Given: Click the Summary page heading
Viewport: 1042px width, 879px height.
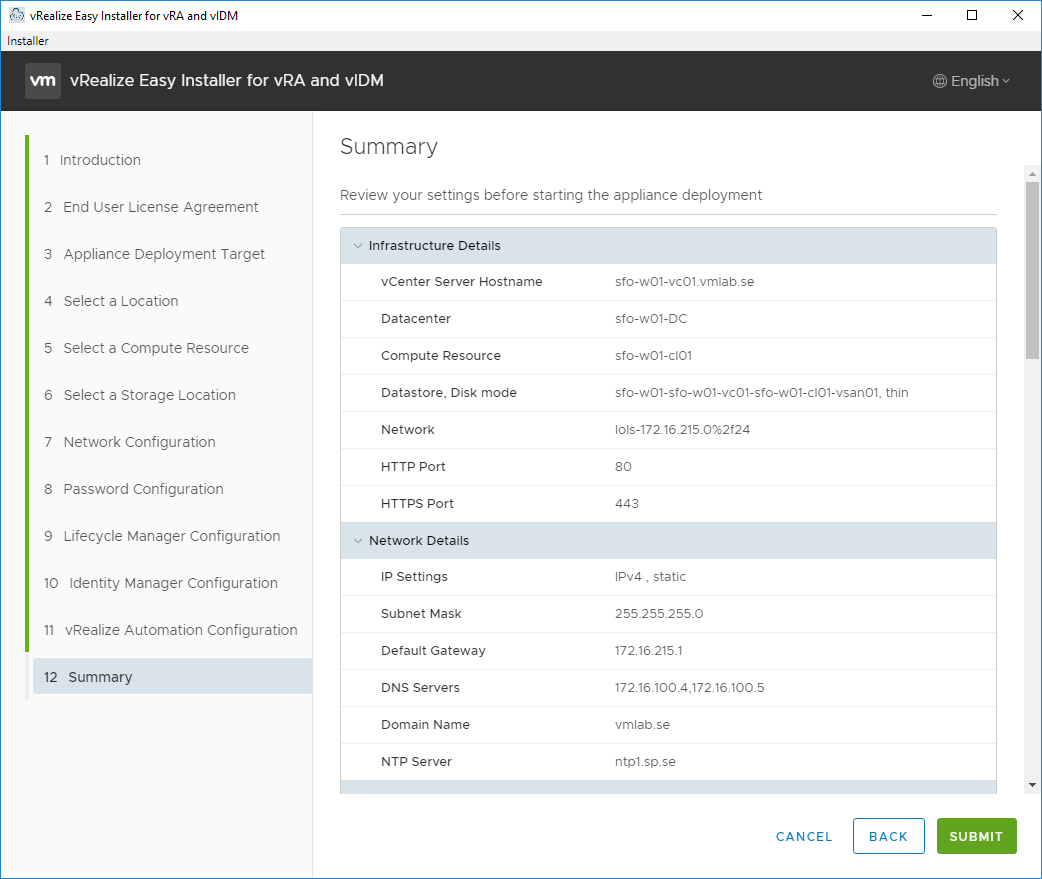Looking at the screenshot, I should pyautogui.click(x=389, y=146).
